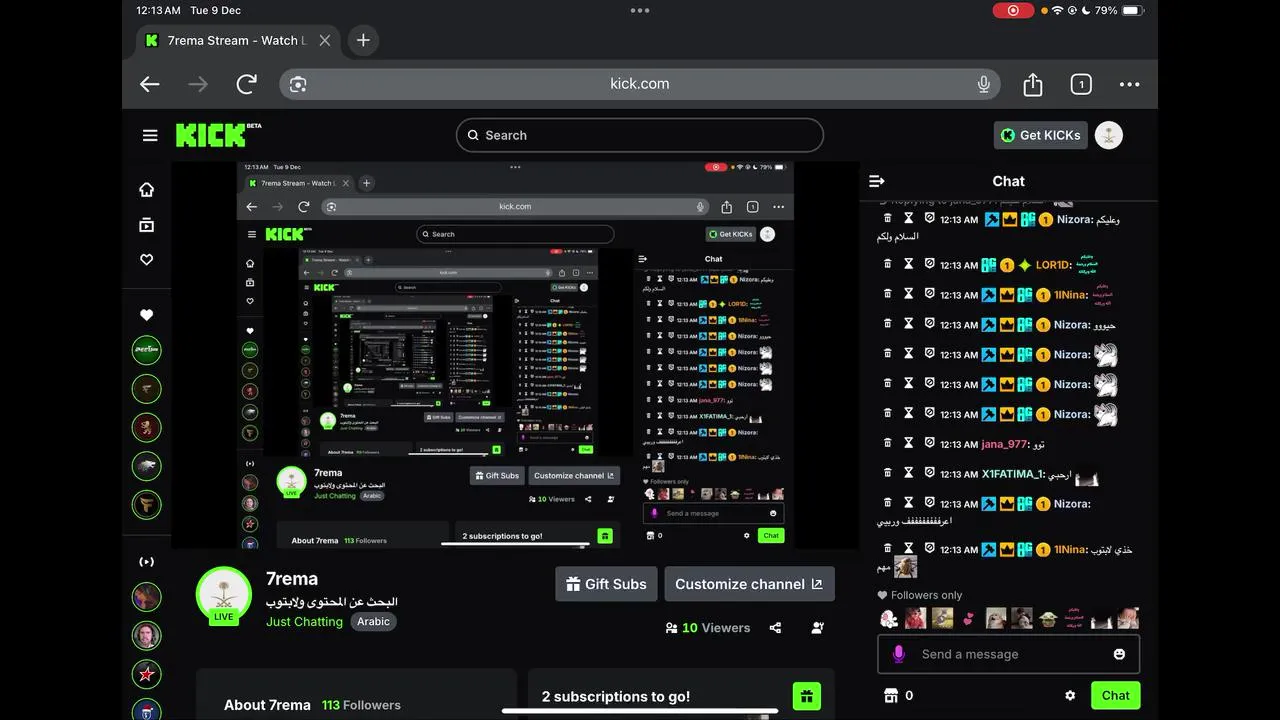Open the profile avatar menu in the Kick header

(x=1109, y=135)
